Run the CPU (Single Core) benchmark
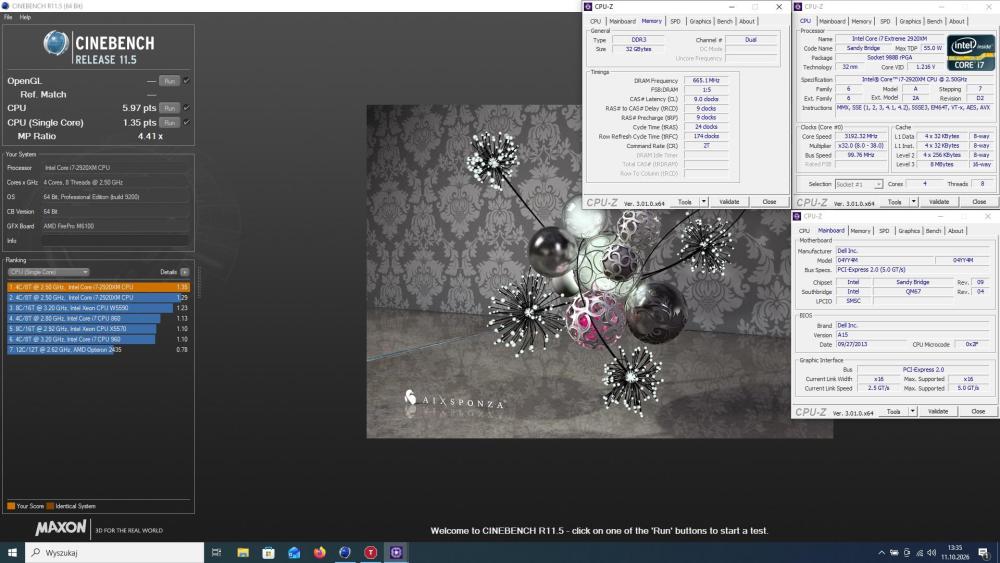 [x=169, y=122]
